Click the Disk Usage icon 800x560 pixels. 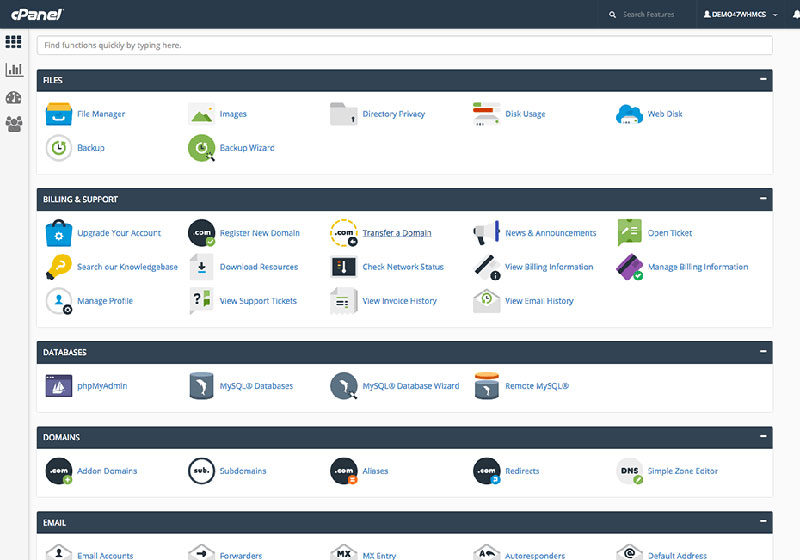coord(486,114)
